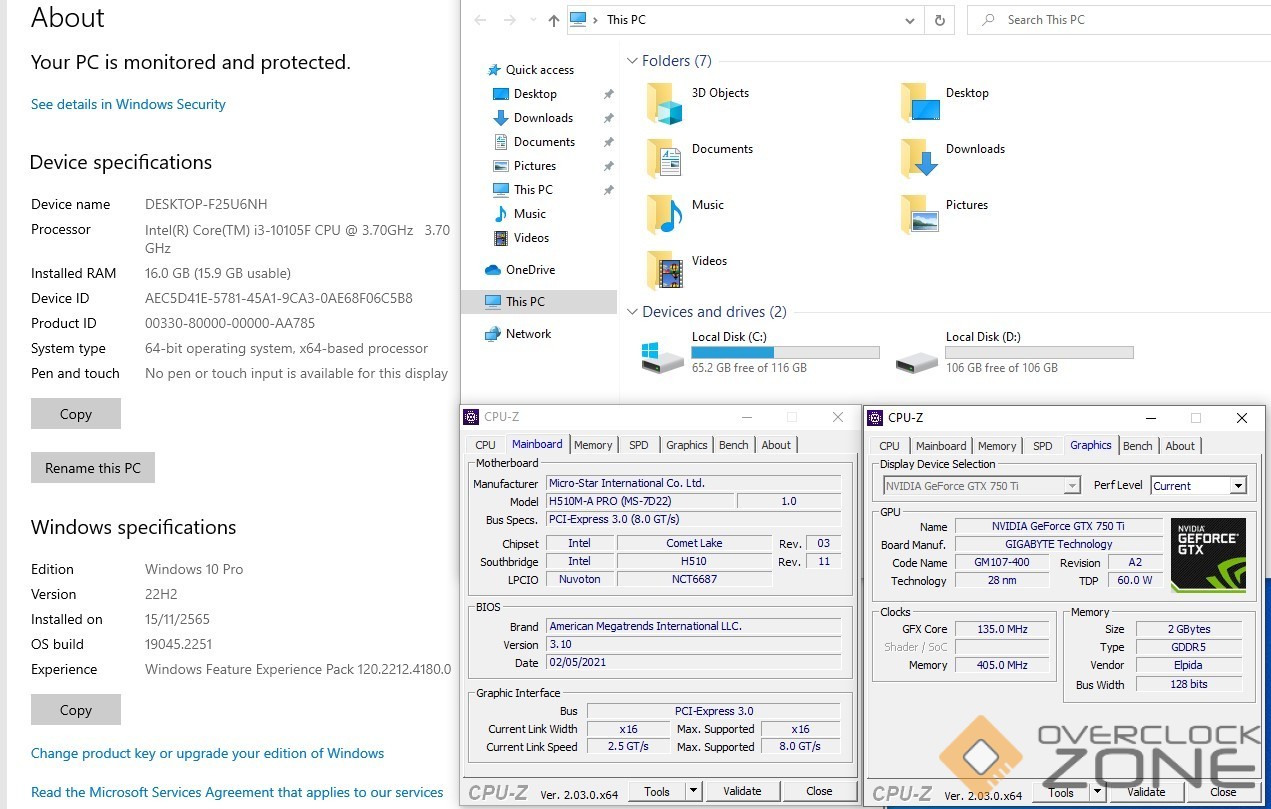1271x809 pixels.
Task: Open the Videos folder icon
Action: click(x=665, y=270)
